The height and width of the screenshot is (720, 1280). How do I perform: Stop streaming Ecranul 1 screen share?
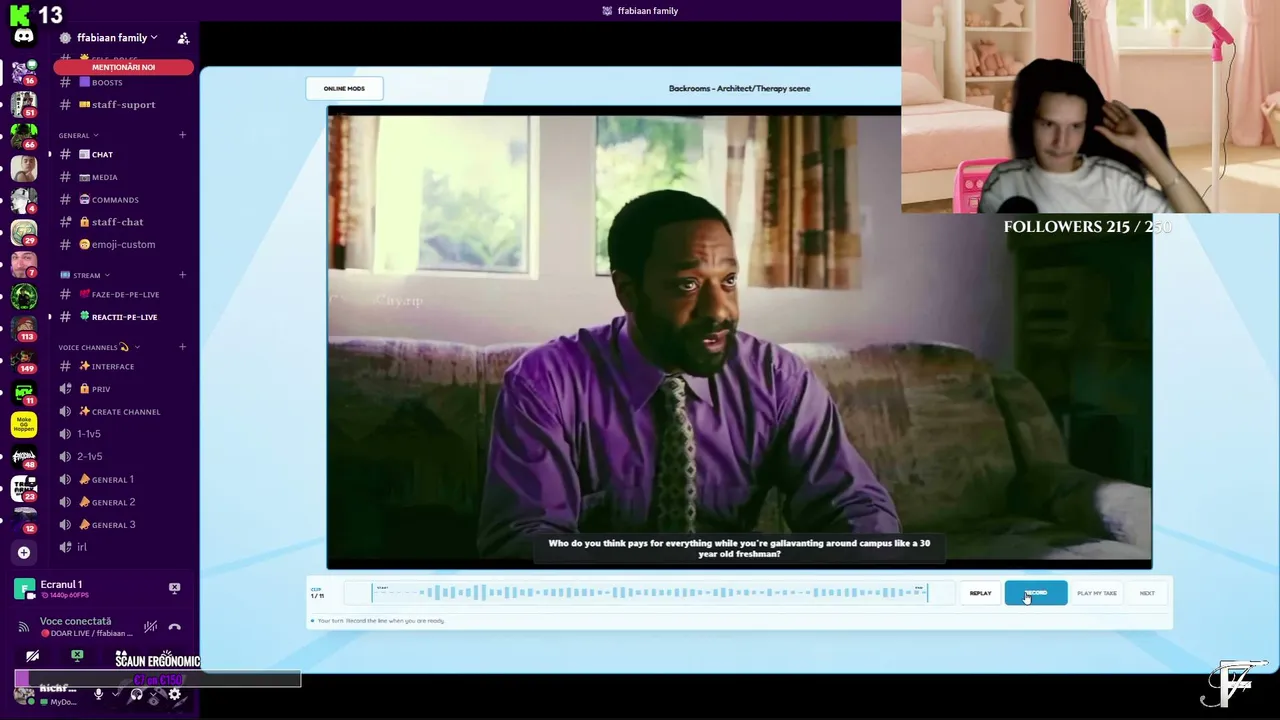(174, 588)
